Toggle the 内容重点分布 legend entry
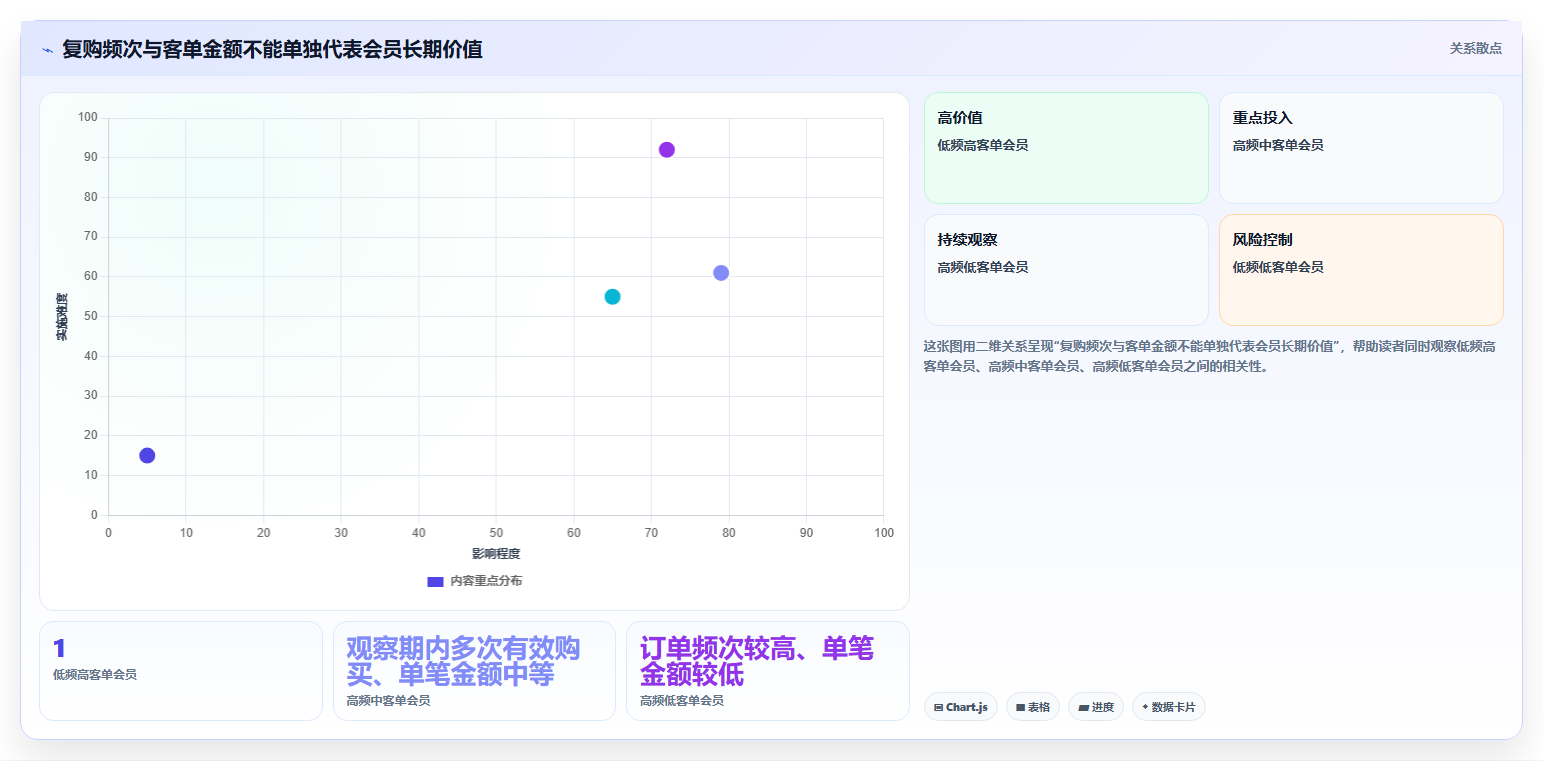Image resolution: width=1543 pixels, height=761 pixels. tap(474, 581)
